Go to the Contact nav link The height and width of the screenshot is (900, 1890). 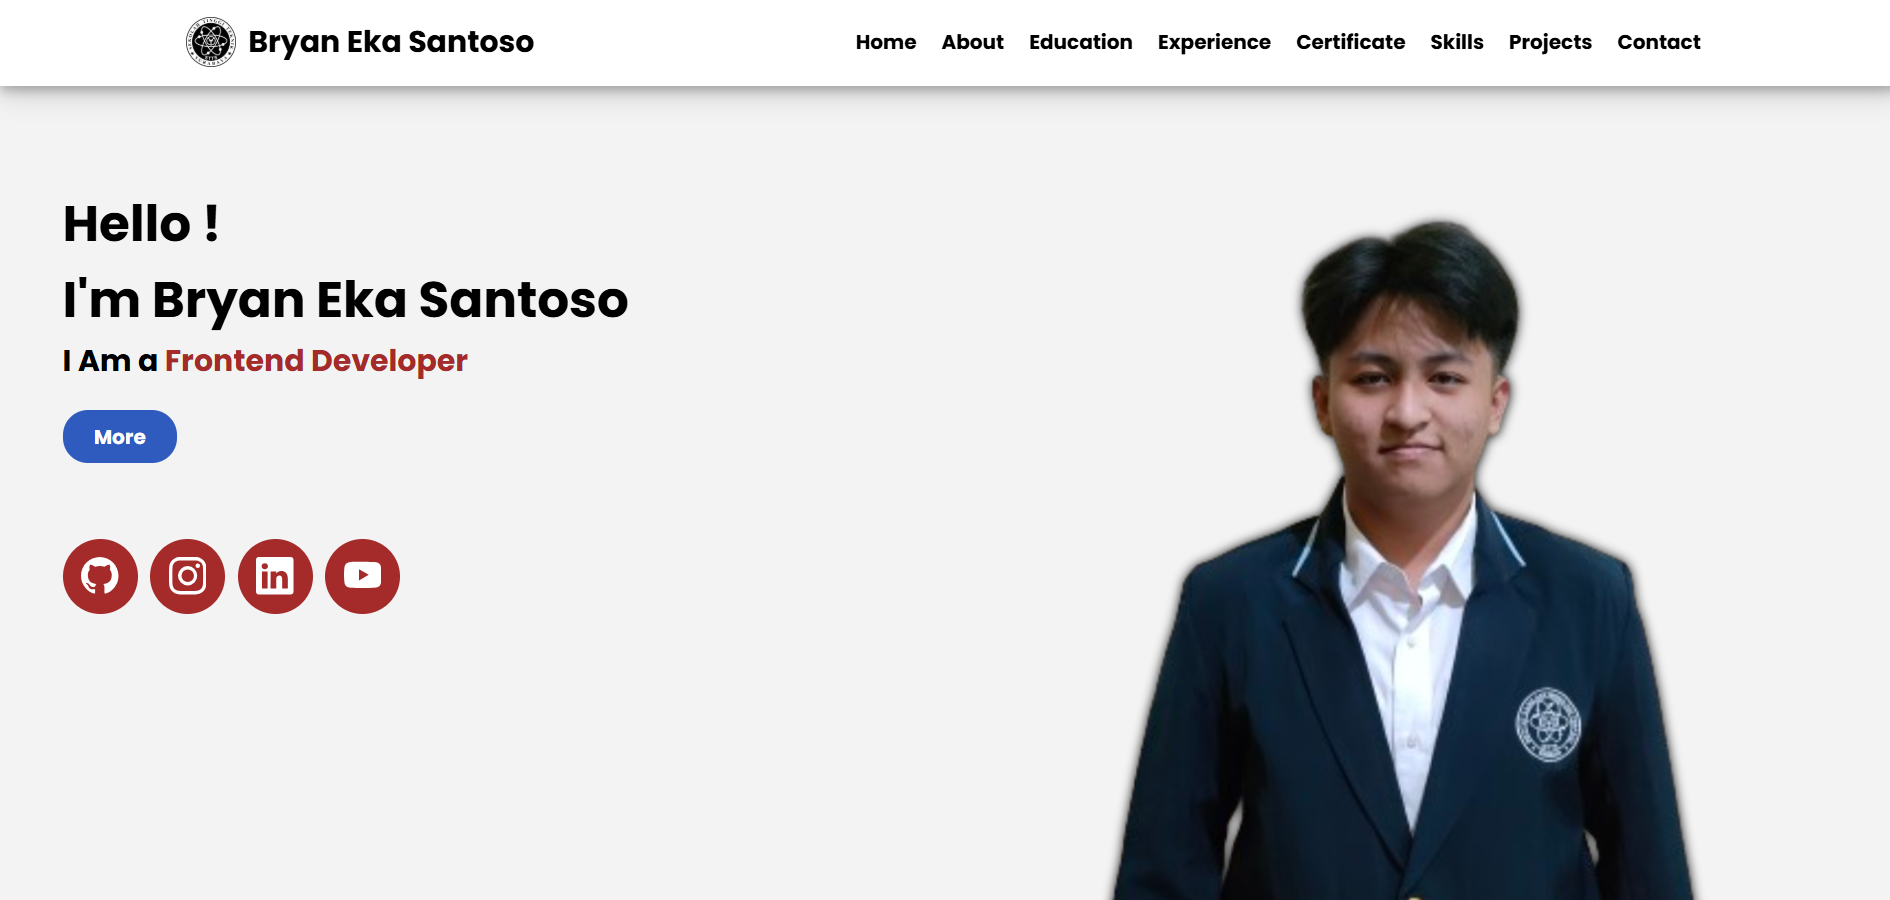coord(1658,42)
